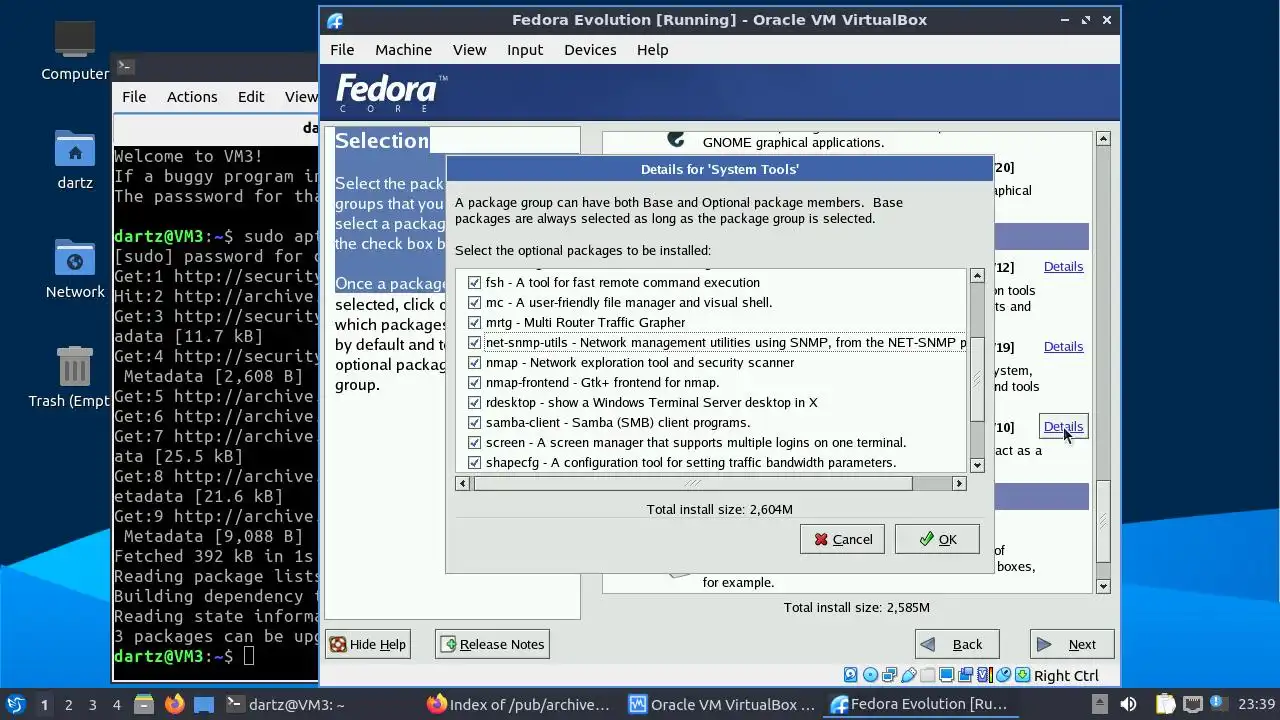Open the Lubuntu start menu bird icon

click(x=16, y=704)
